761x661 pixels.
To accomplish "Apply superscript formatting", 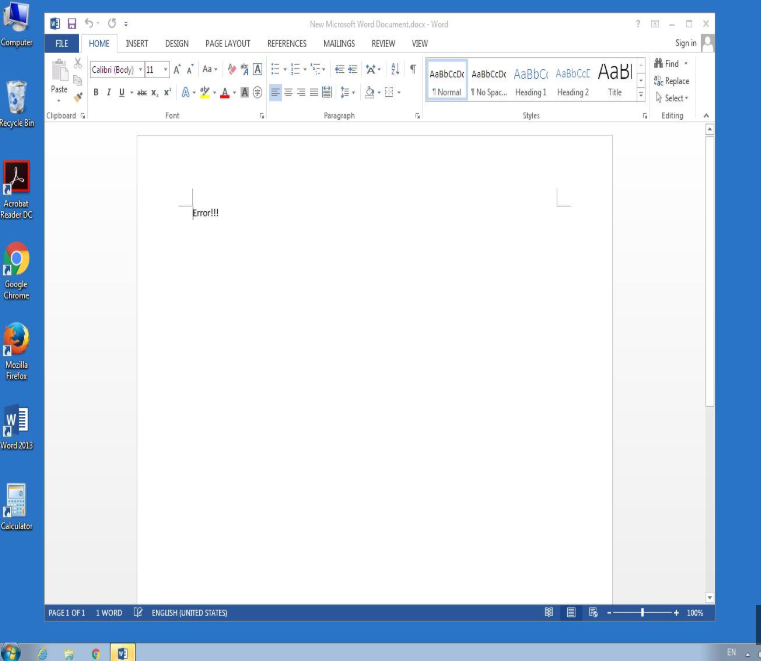I will point(167,92).
